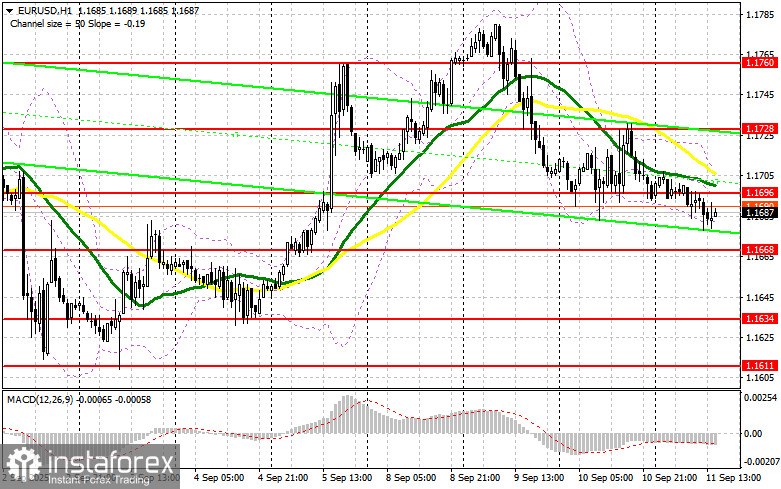Select the red 1.1668 price level label
781x489 pixels.
[x=760, y=249]
